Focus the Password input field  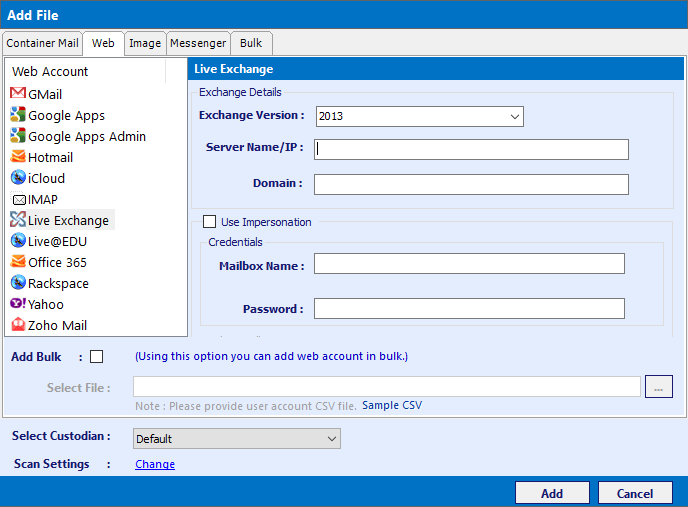click(469, 308)
